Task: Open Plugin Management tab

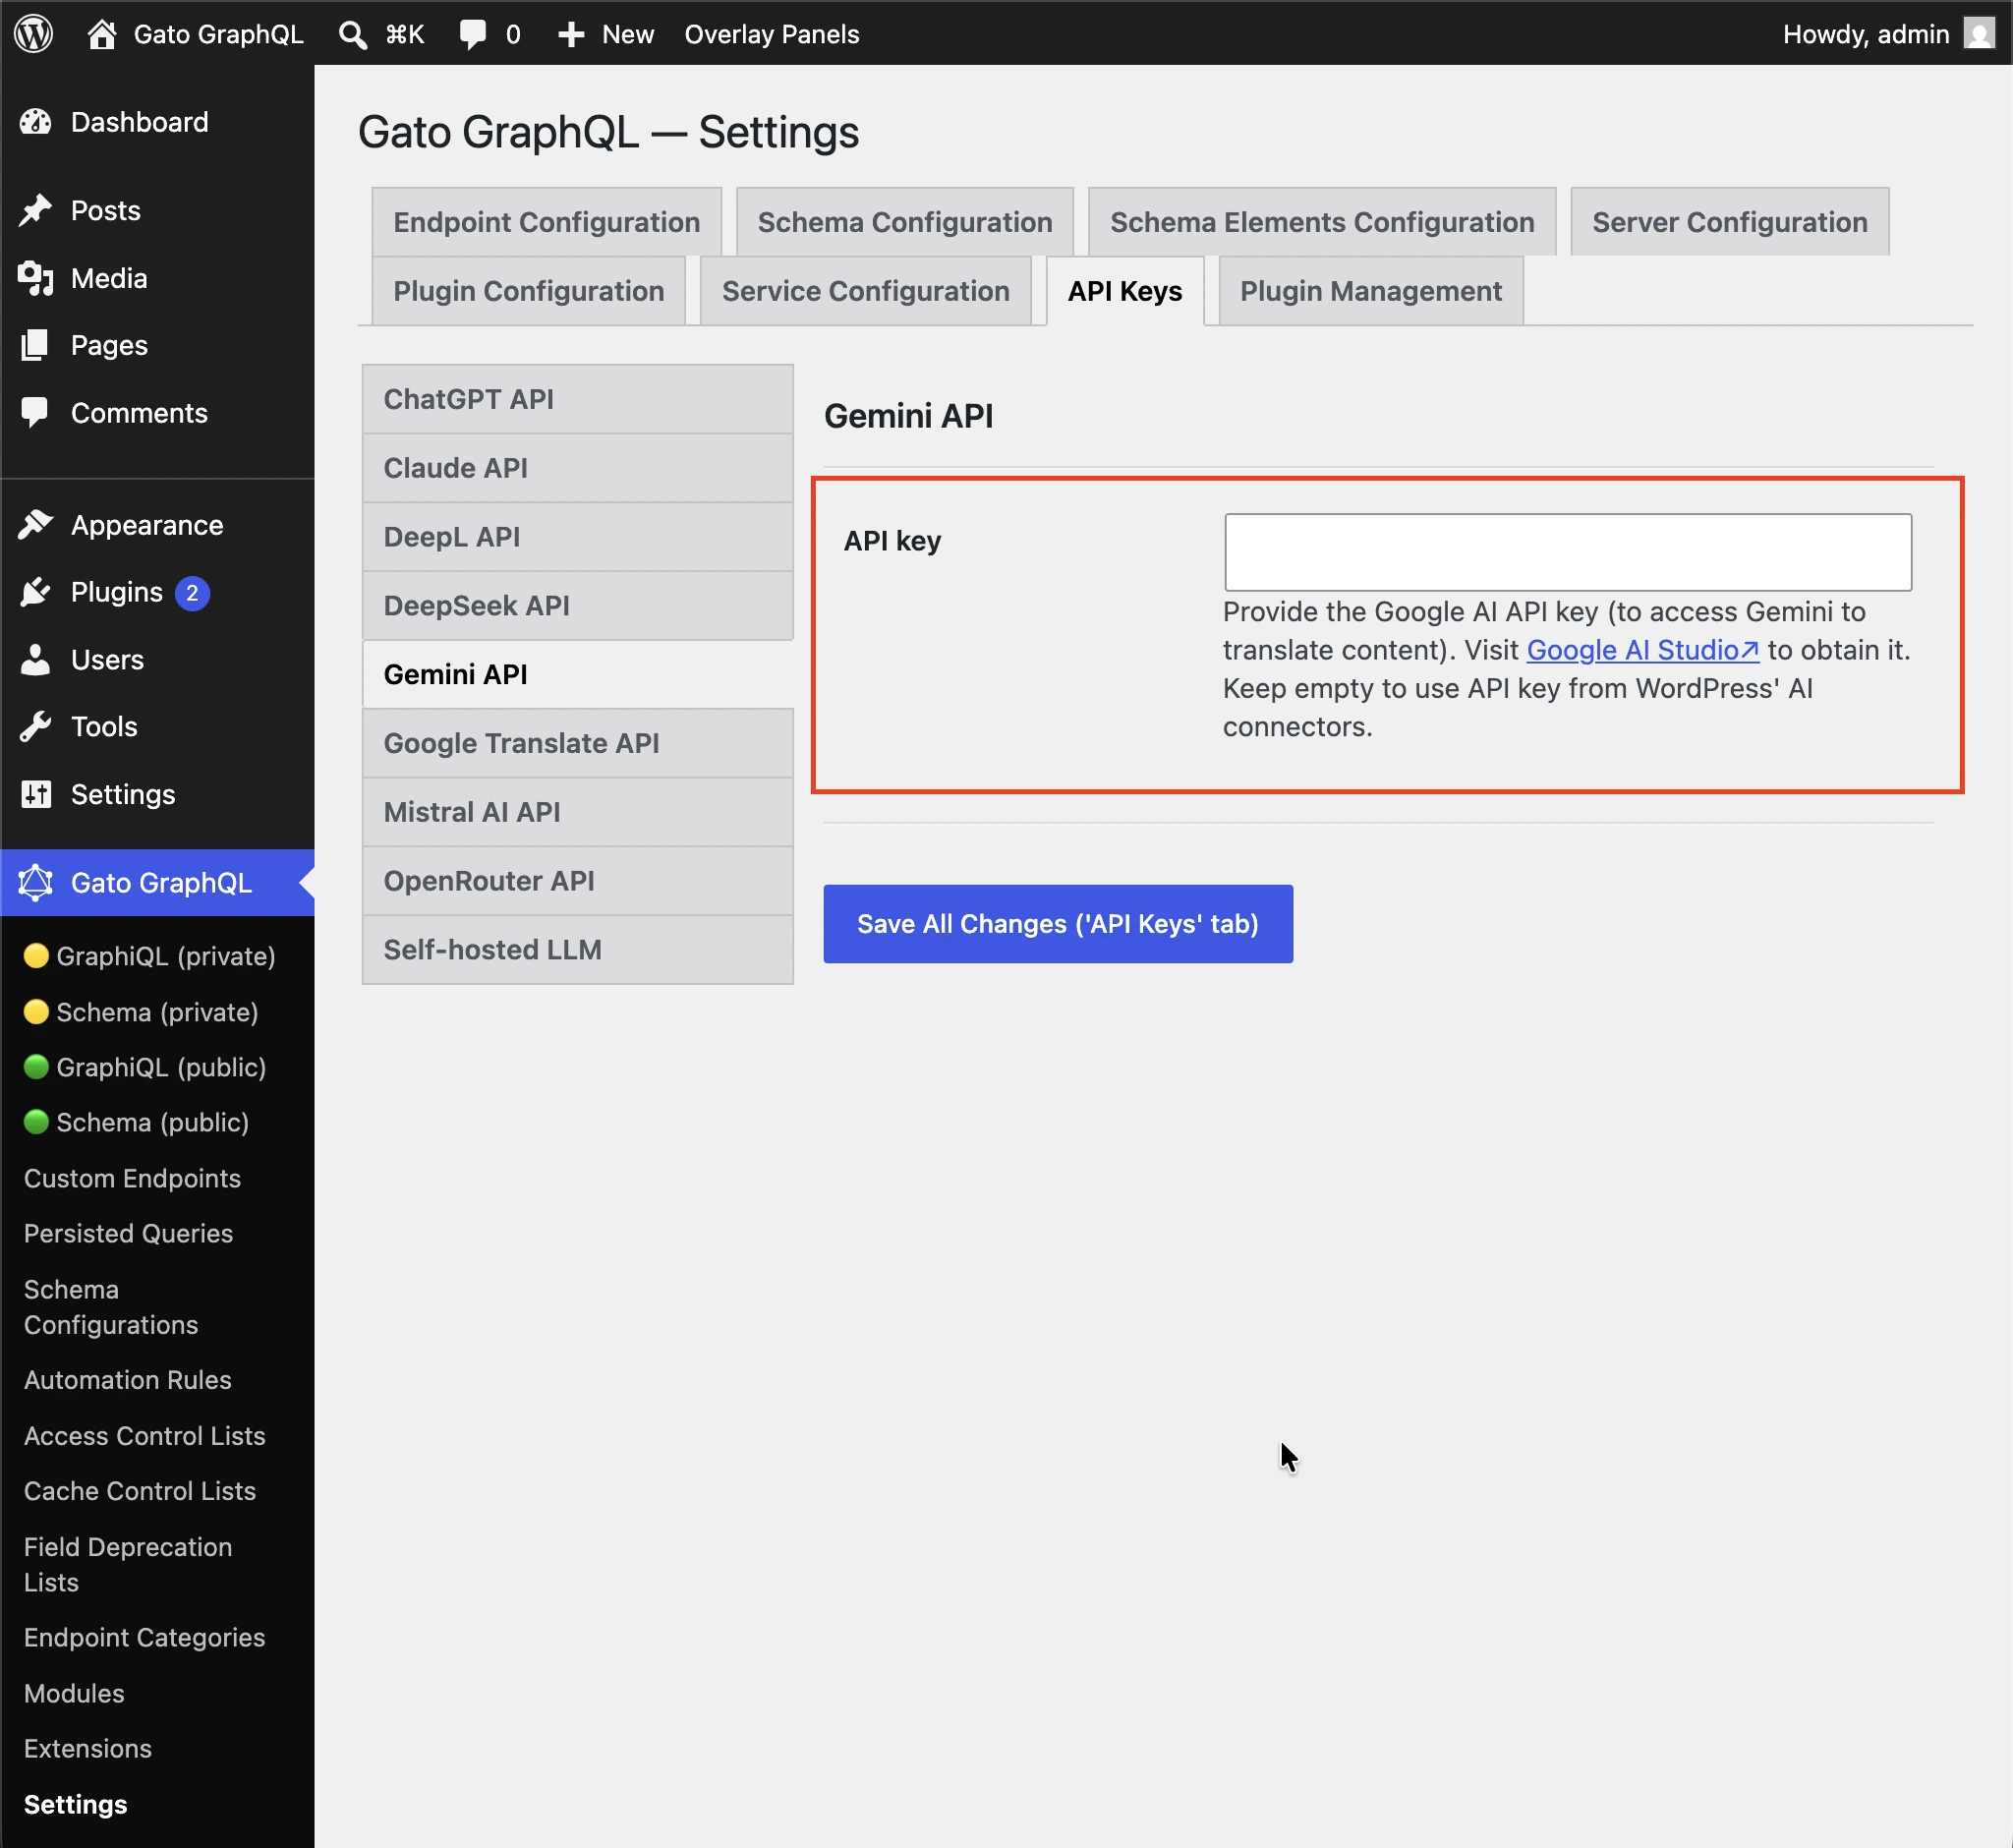Action: point(1370,291)
